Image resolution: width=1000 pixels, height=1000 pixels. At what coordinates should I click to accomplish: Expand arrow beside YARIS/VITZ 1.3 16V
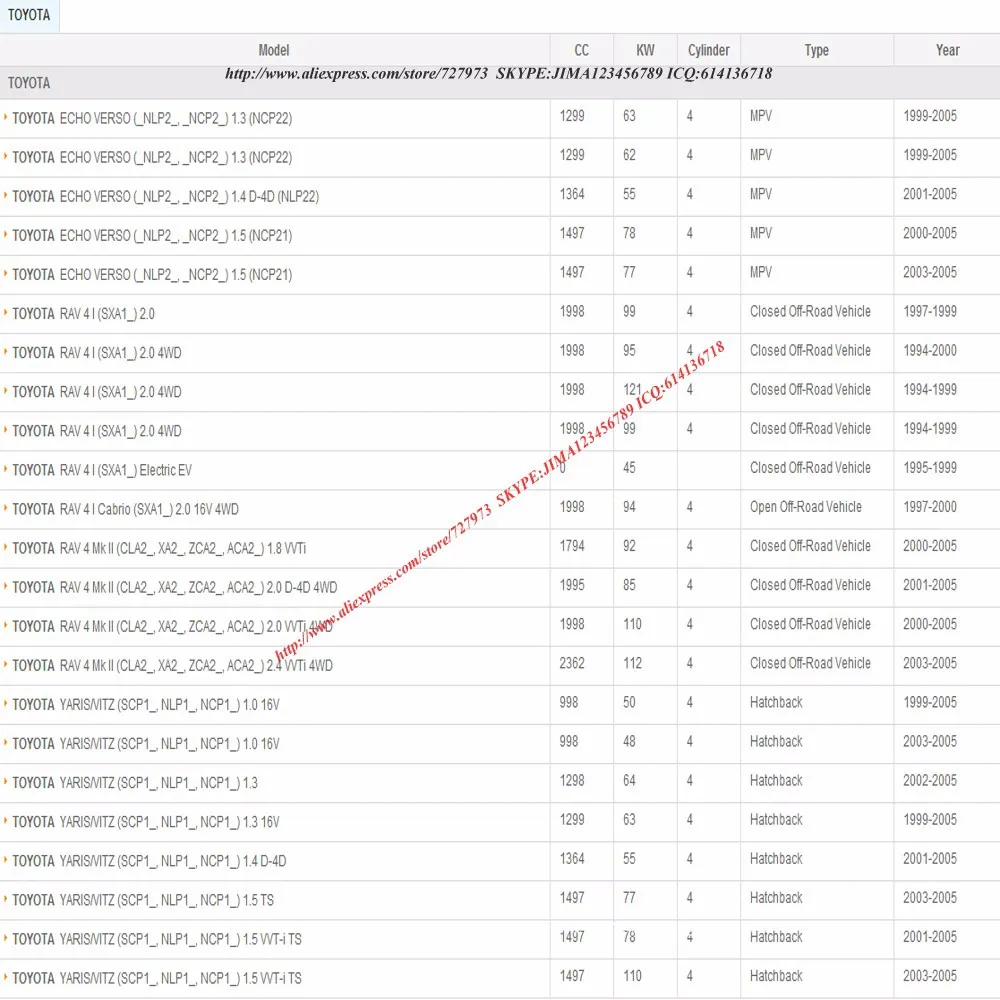(6, 820)
